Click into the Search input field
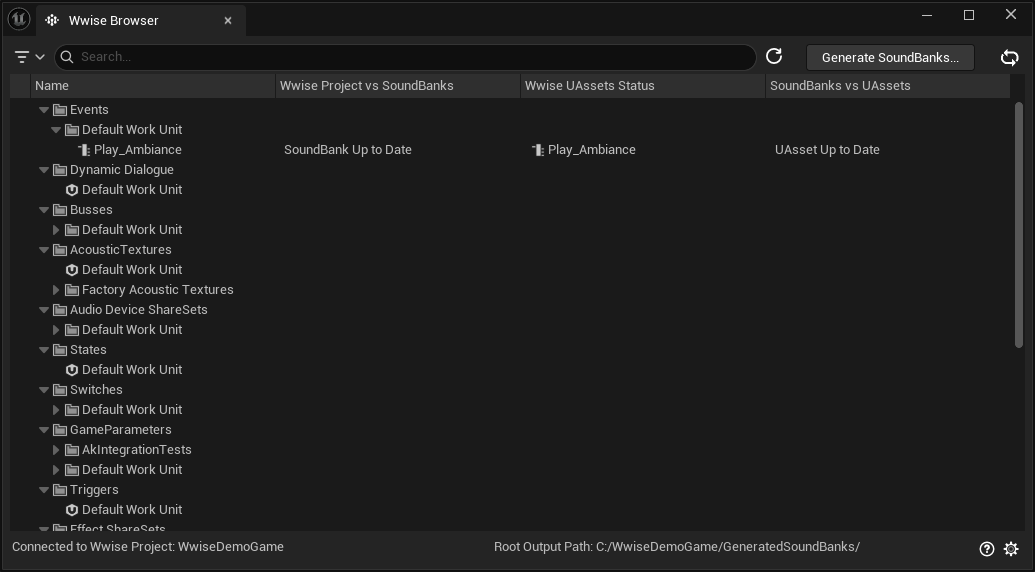The width and height of the screenshot is (1035, 572). point(410,57)
